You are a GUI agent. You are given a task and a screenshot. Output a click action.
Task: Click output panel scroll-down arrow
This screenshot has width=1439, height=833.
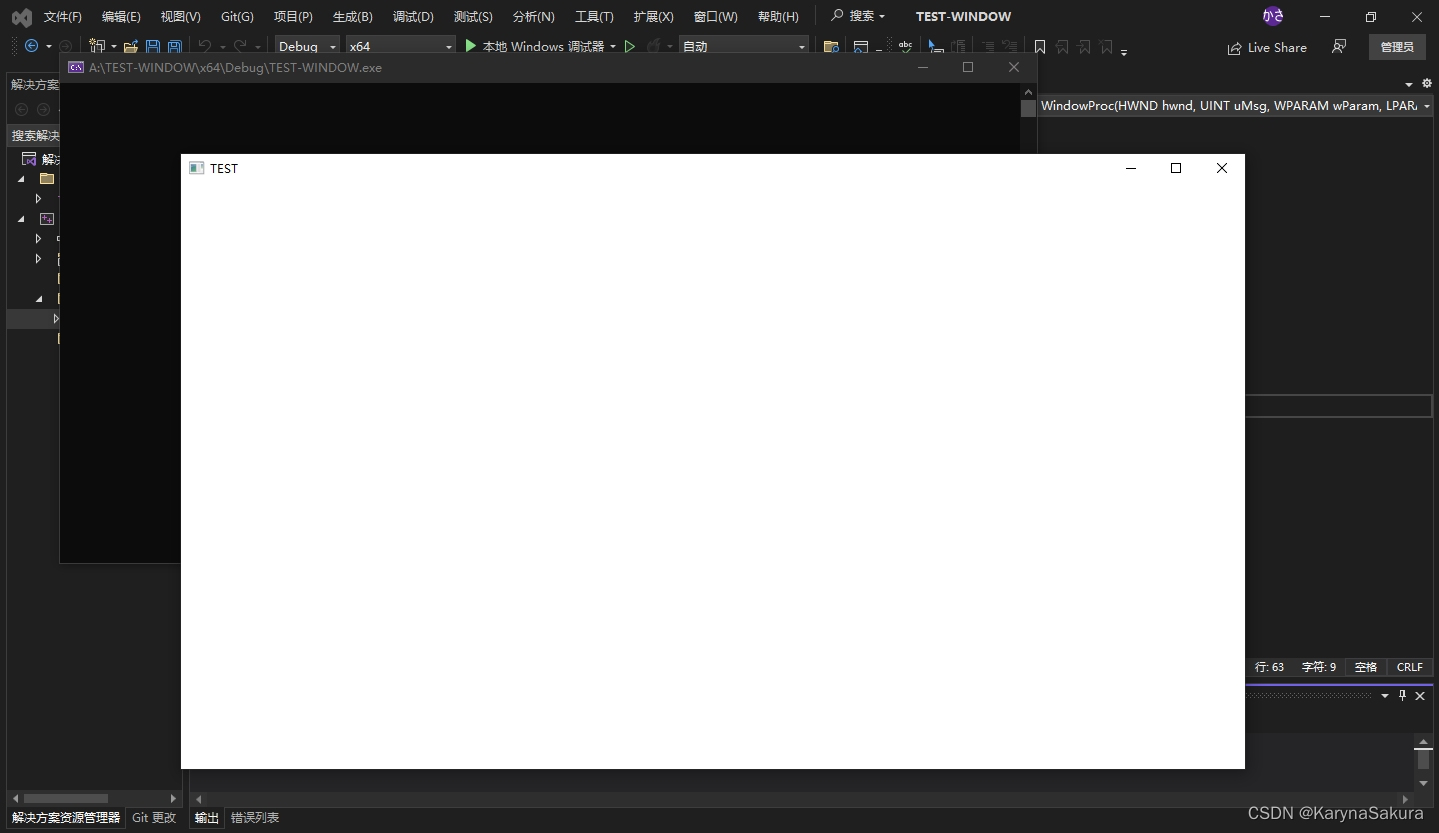click(x=1423, y=784)
